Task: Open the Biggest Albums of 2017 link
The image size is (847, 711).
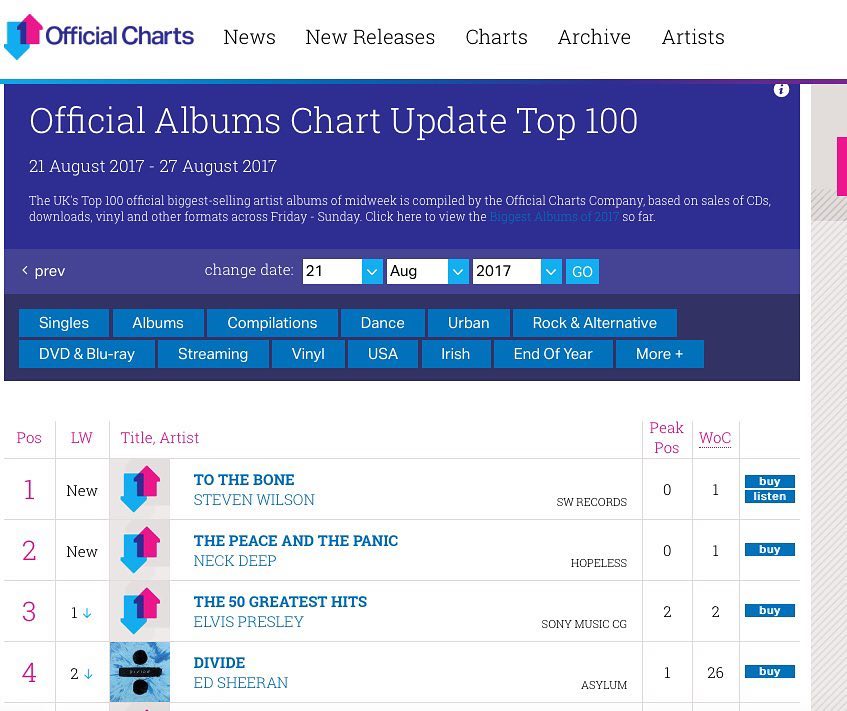Action: pos(554,217)
